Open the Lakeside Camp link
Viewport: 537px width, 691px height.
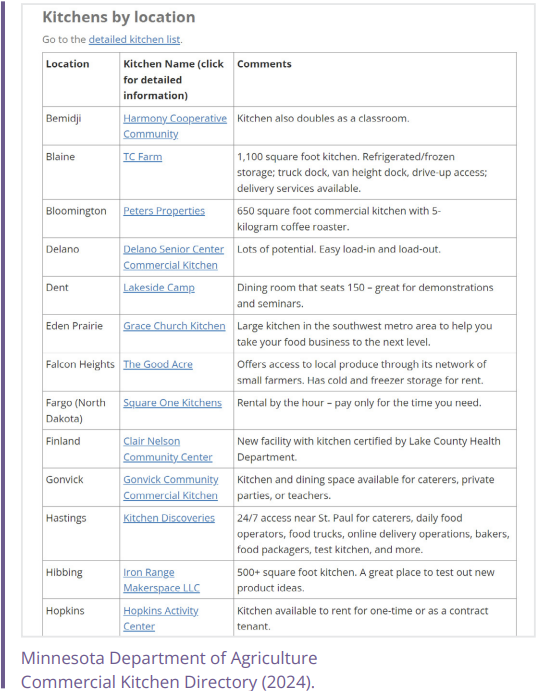[159, 288]
